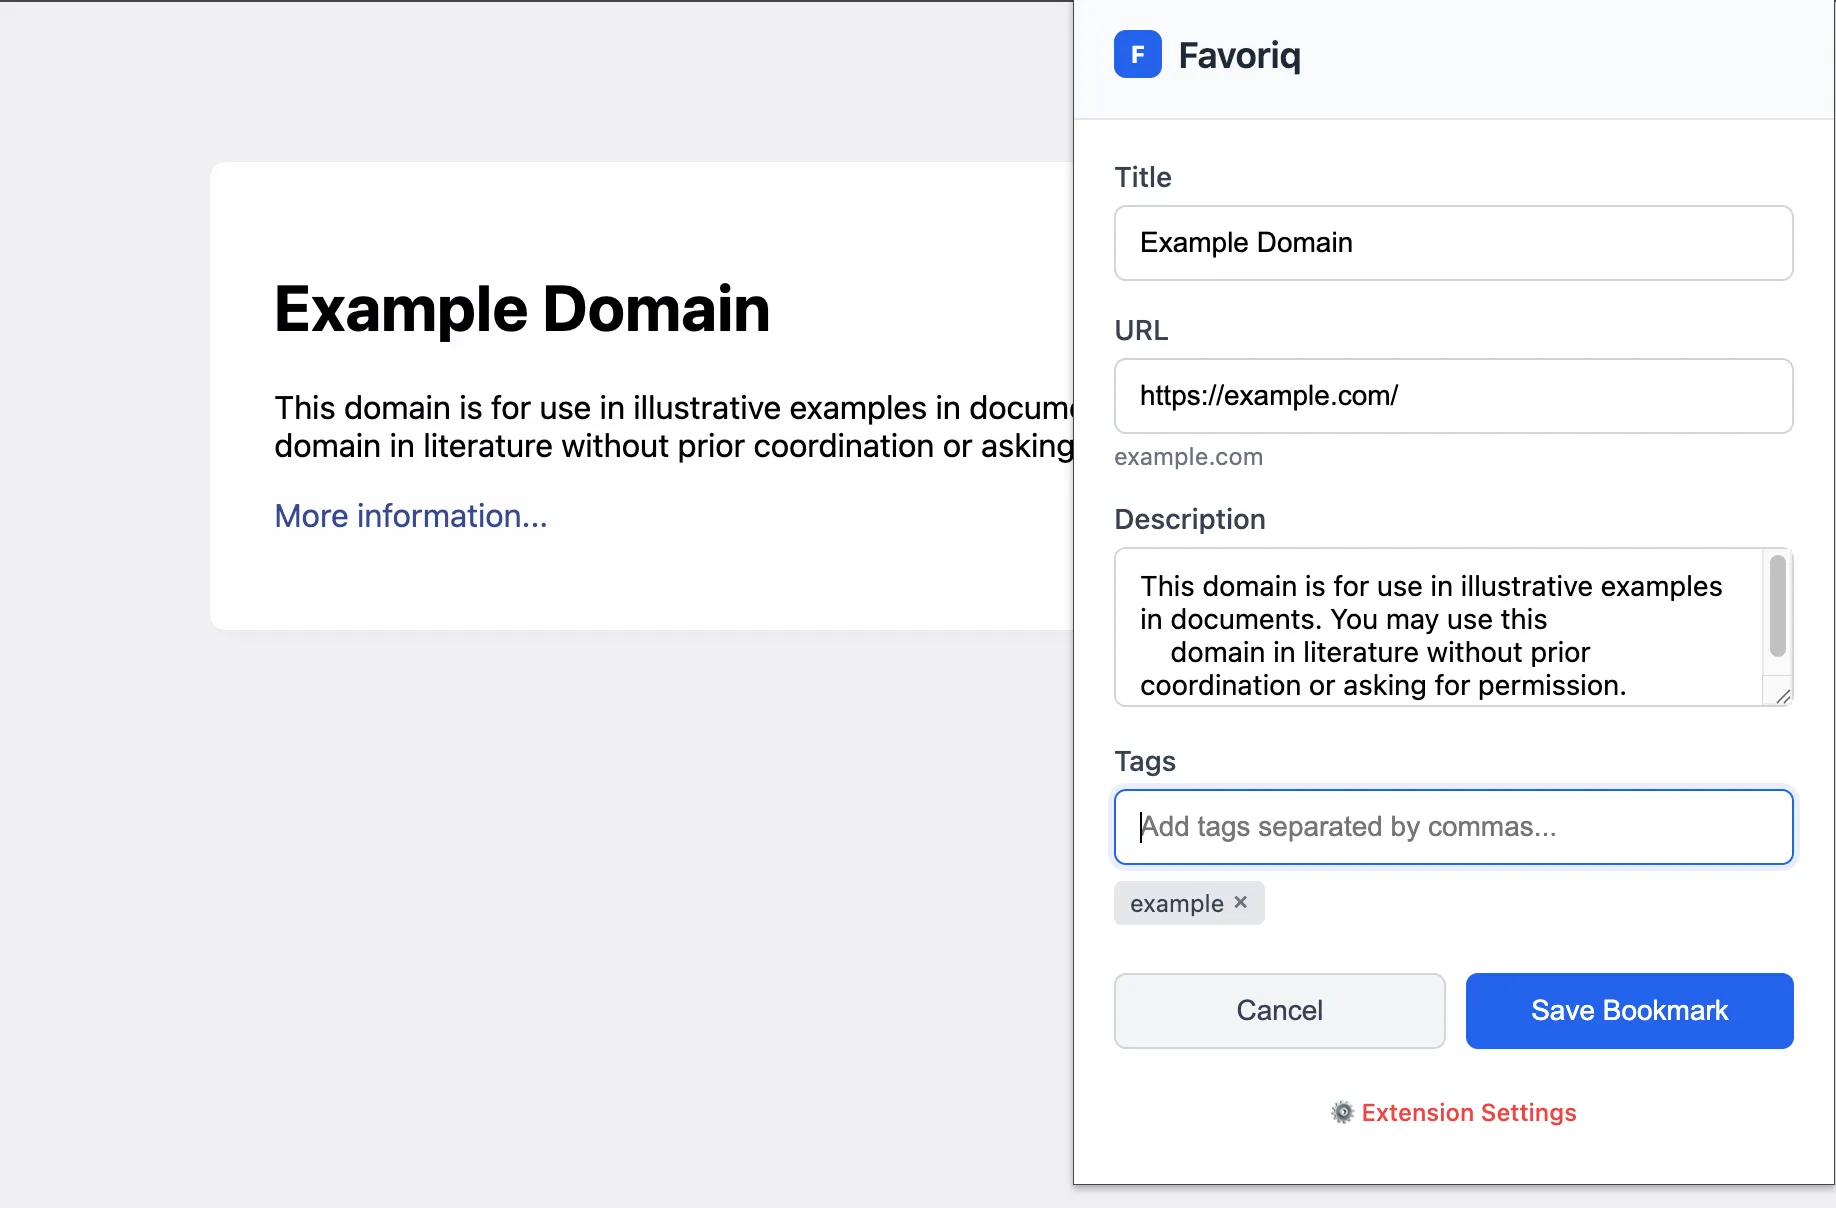Click the 'Tags' field label
Screen dimensions: 1836x1208
pos(1145,761)
